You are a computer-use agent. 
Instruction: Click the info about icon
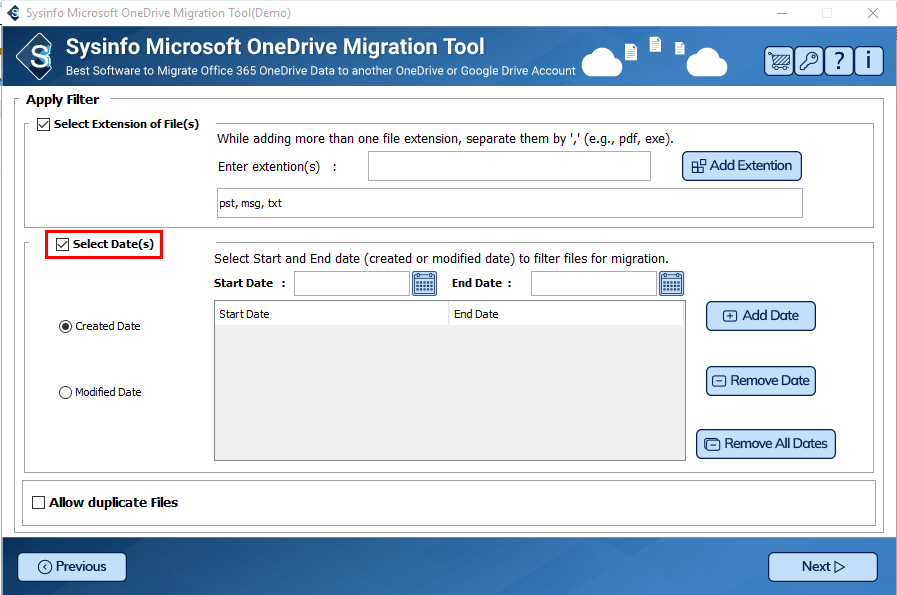click(x=868, y=61)
